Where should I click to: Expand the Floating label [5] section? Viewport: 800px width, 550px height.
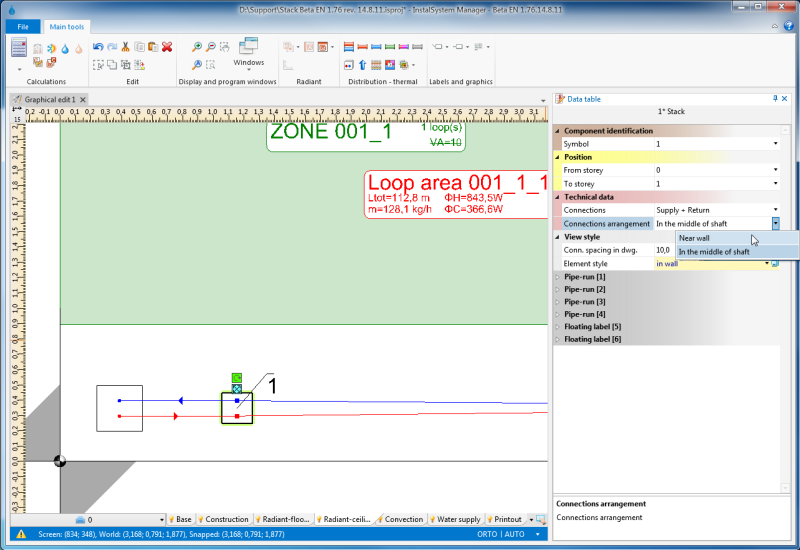(558, 327)
